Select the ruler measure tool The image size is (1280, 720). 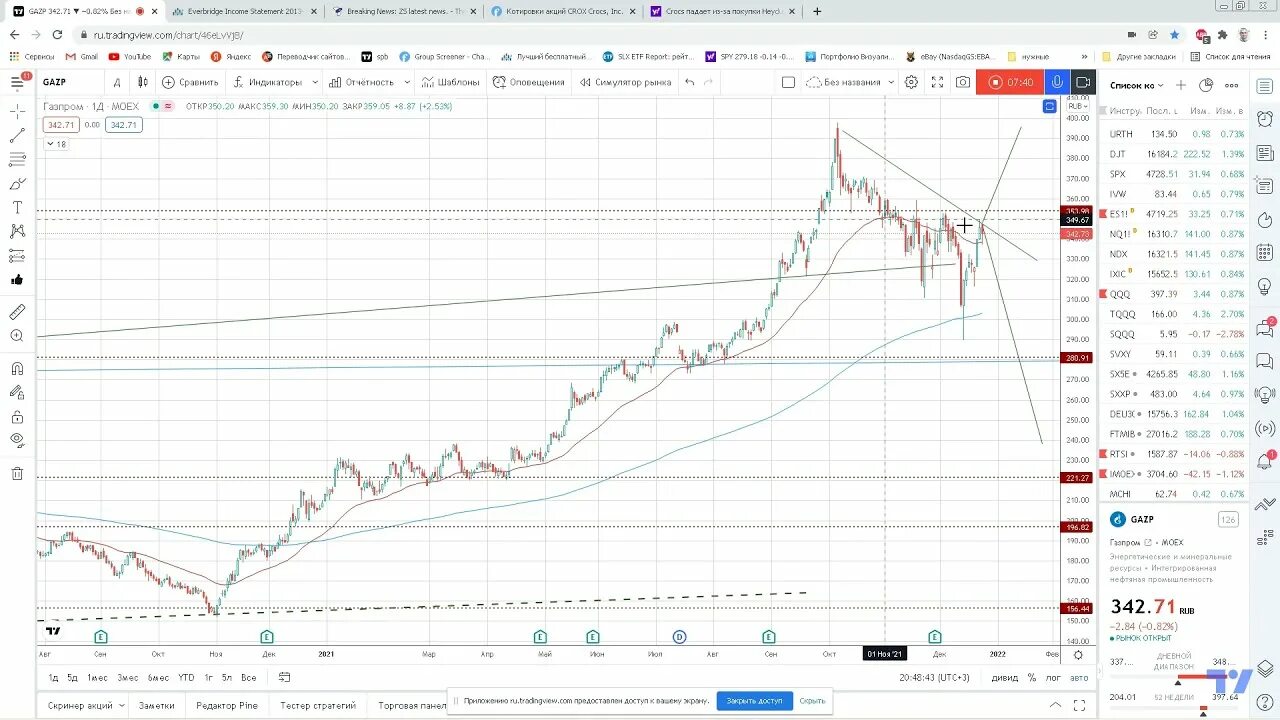17,312
